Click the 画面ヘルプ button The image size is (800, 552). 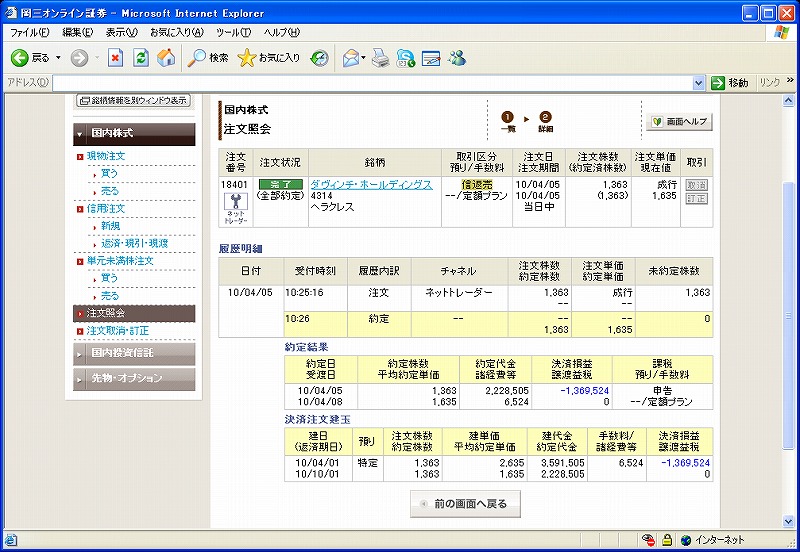[x=680, y=121]
